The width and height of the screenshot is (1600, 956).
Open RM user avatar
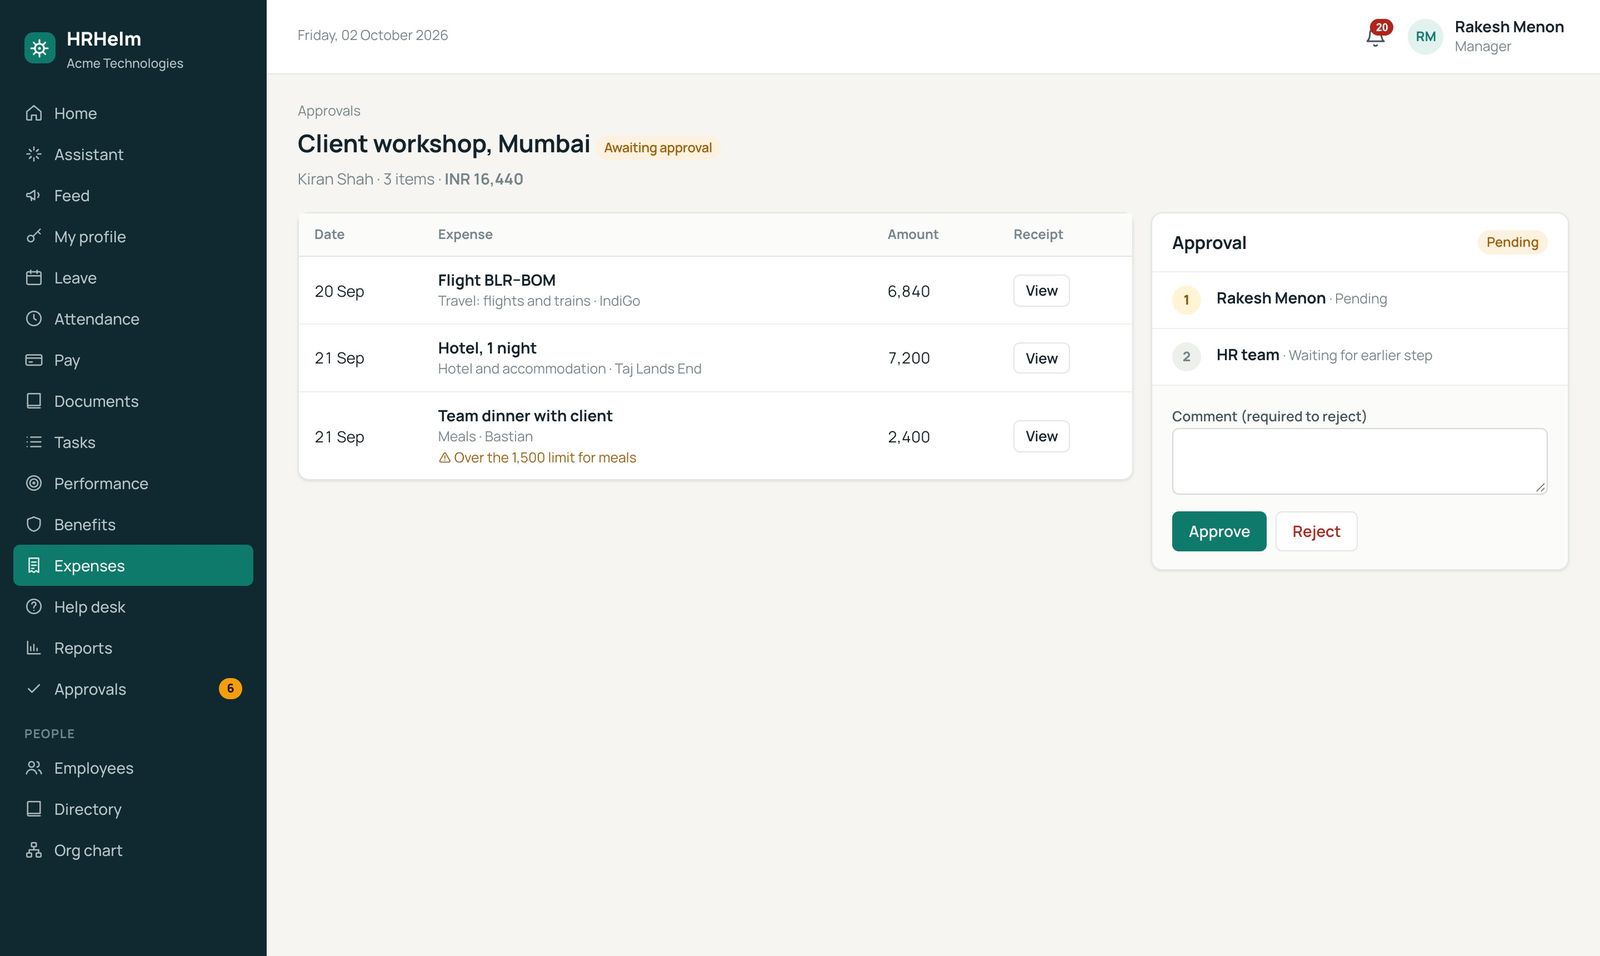point(1425,36)
